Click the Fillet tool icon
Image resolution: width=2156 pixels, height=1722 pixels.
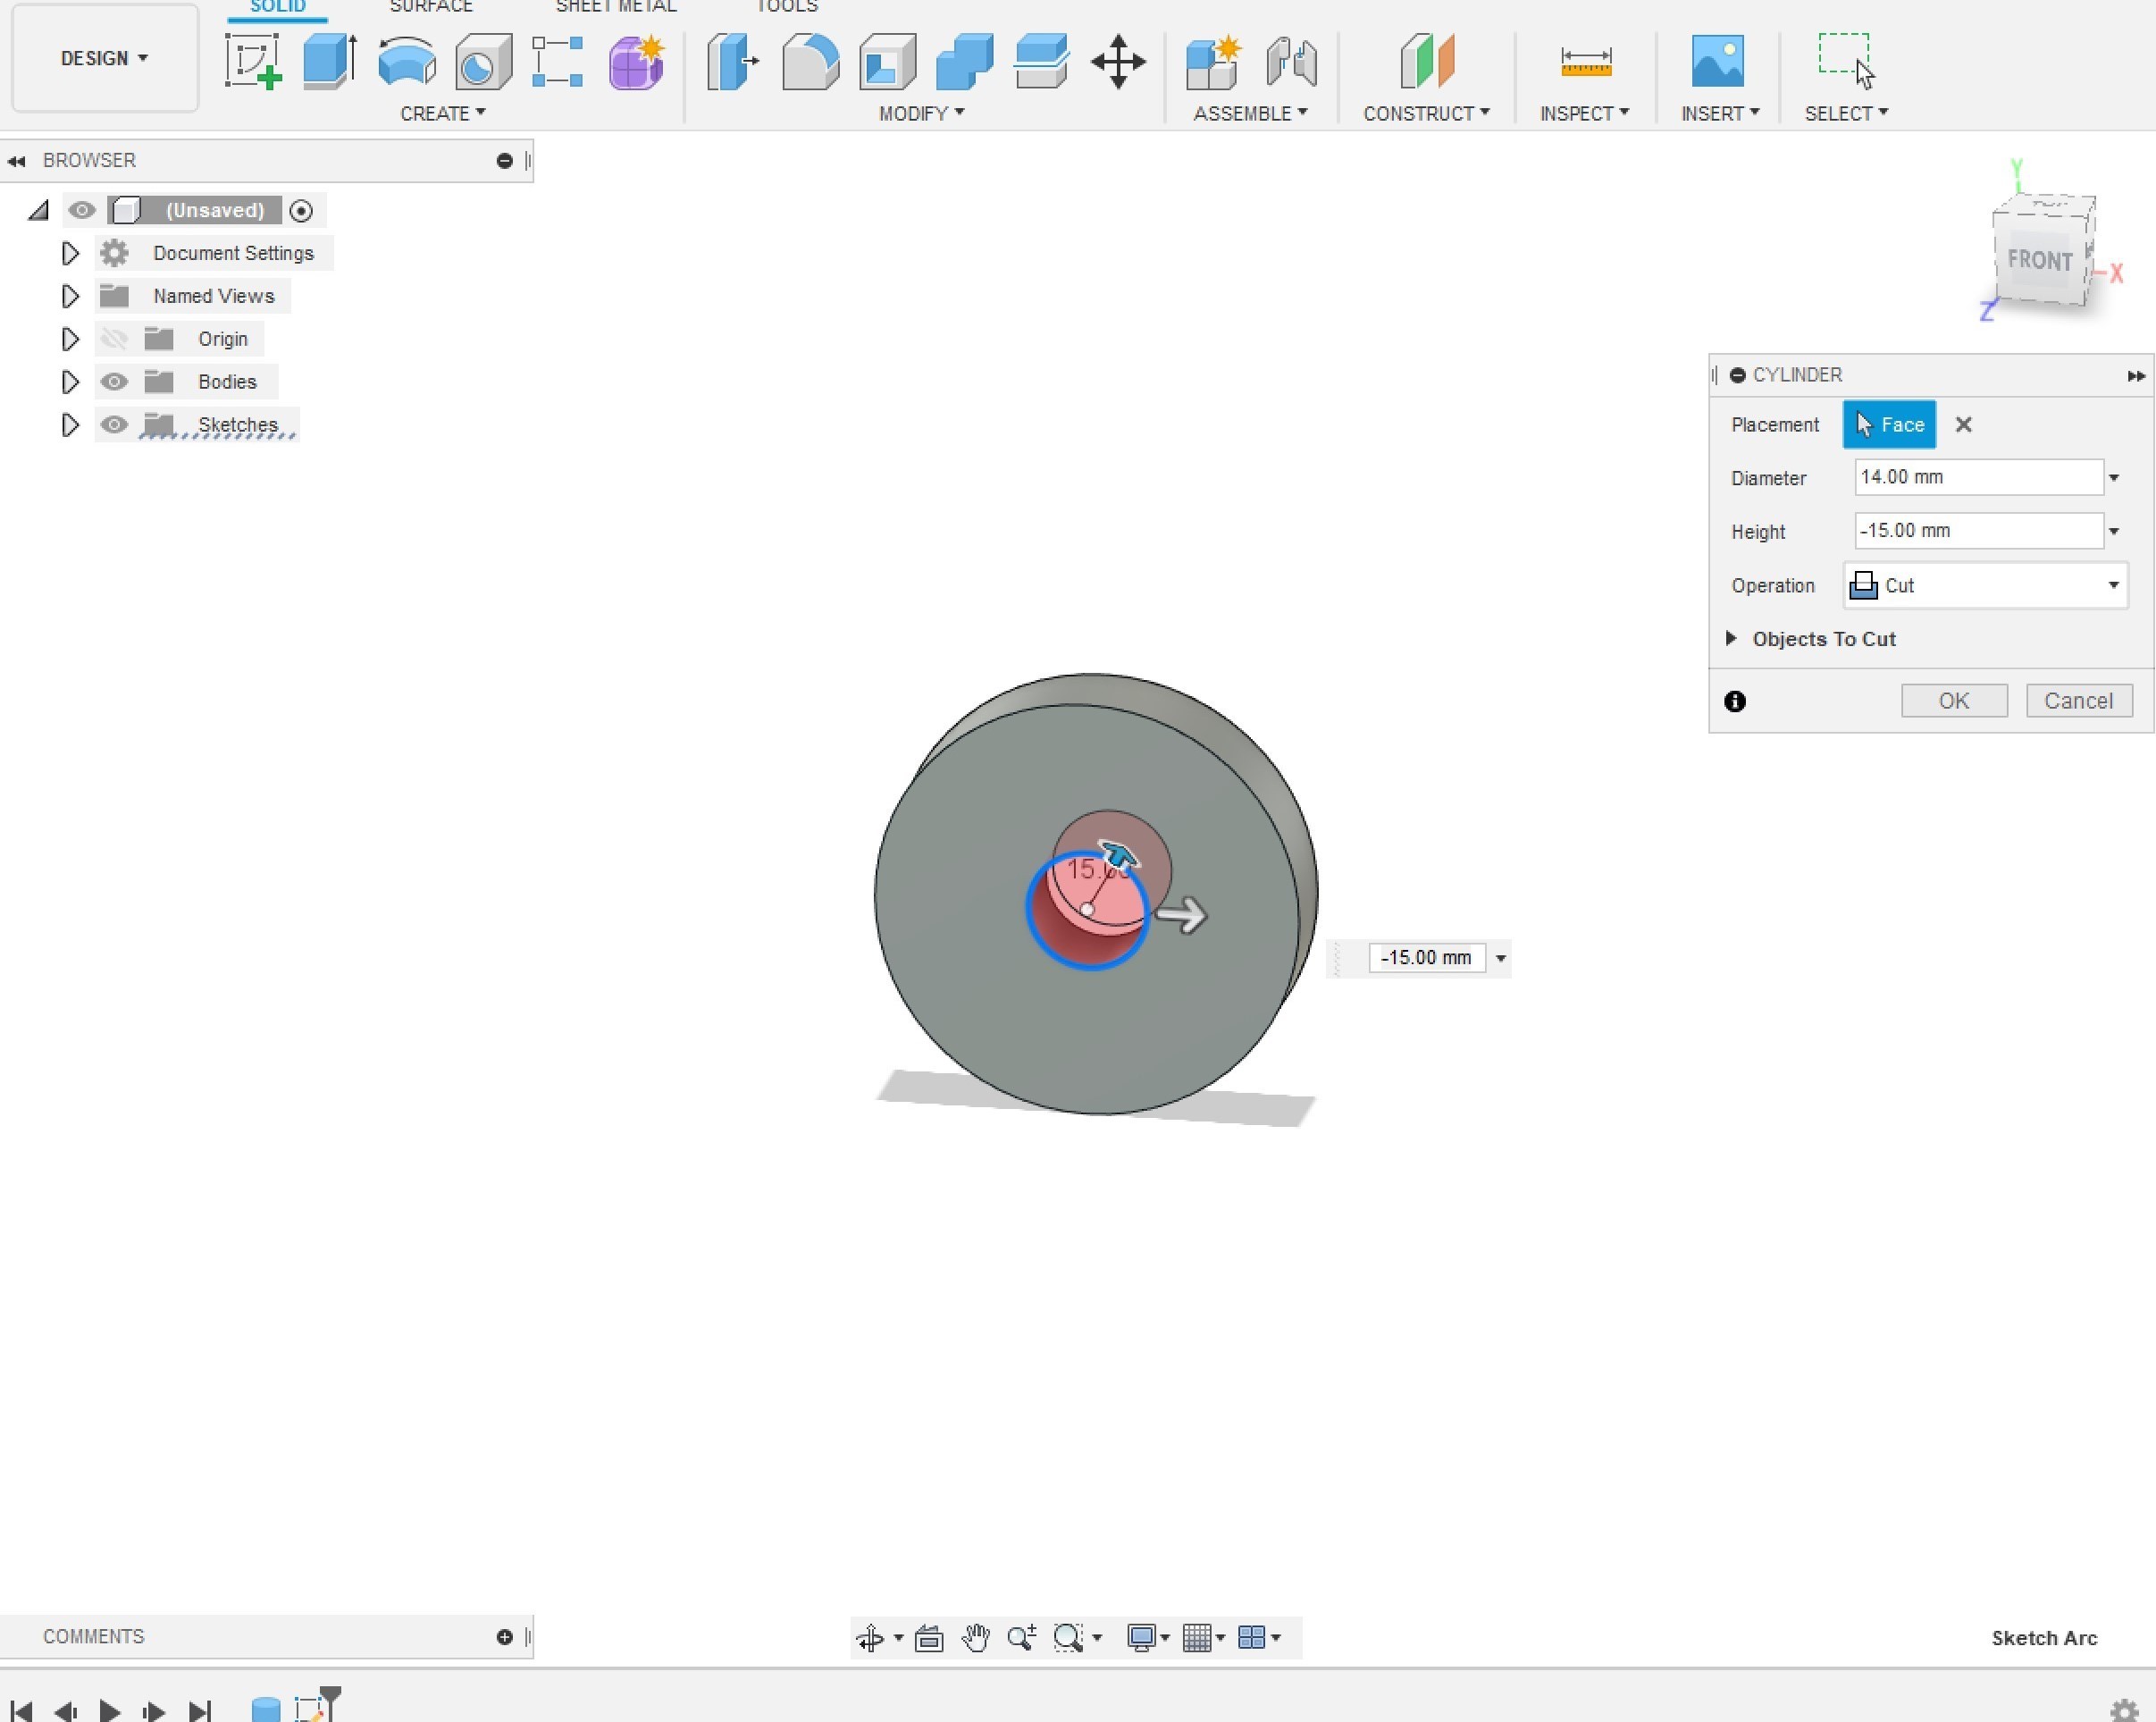[810, 62]
